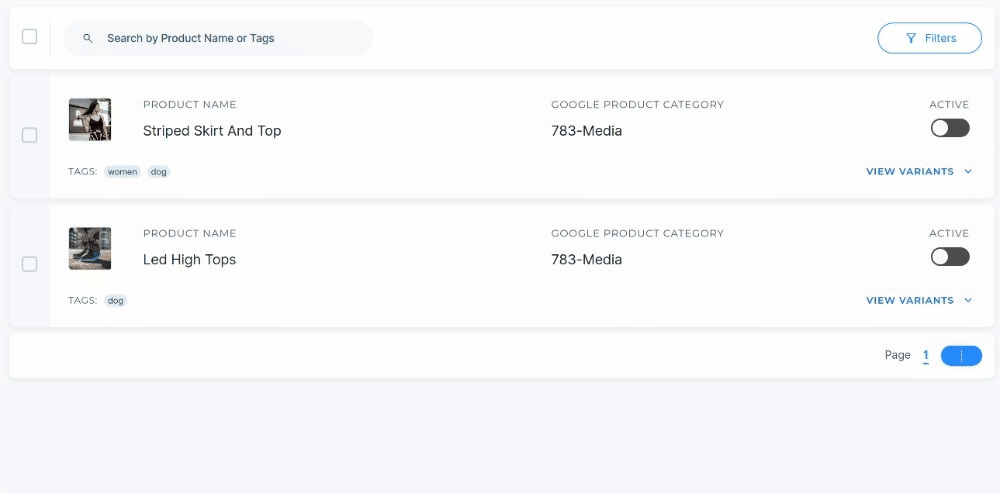Focus the Search by Product Name field

coord(217,38)
